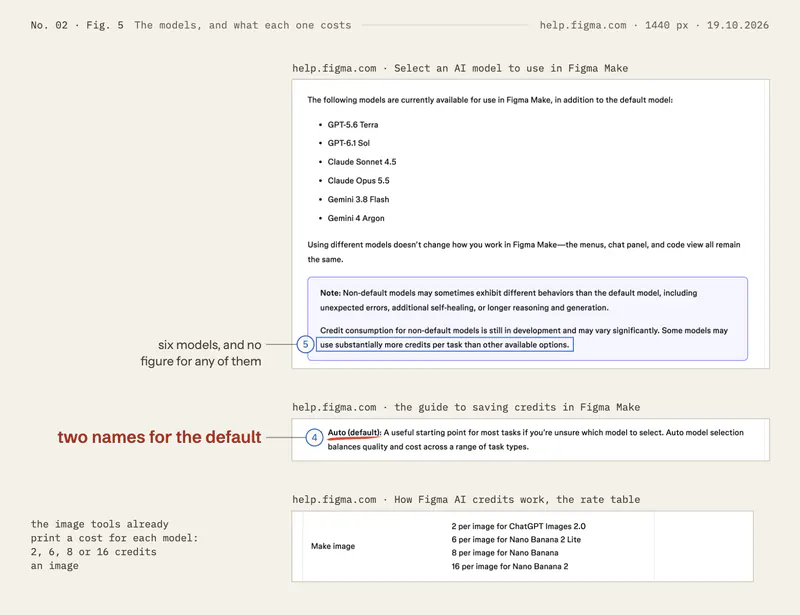
Task: Click the "Make image" table cell
Action: (x=333, y=546)
